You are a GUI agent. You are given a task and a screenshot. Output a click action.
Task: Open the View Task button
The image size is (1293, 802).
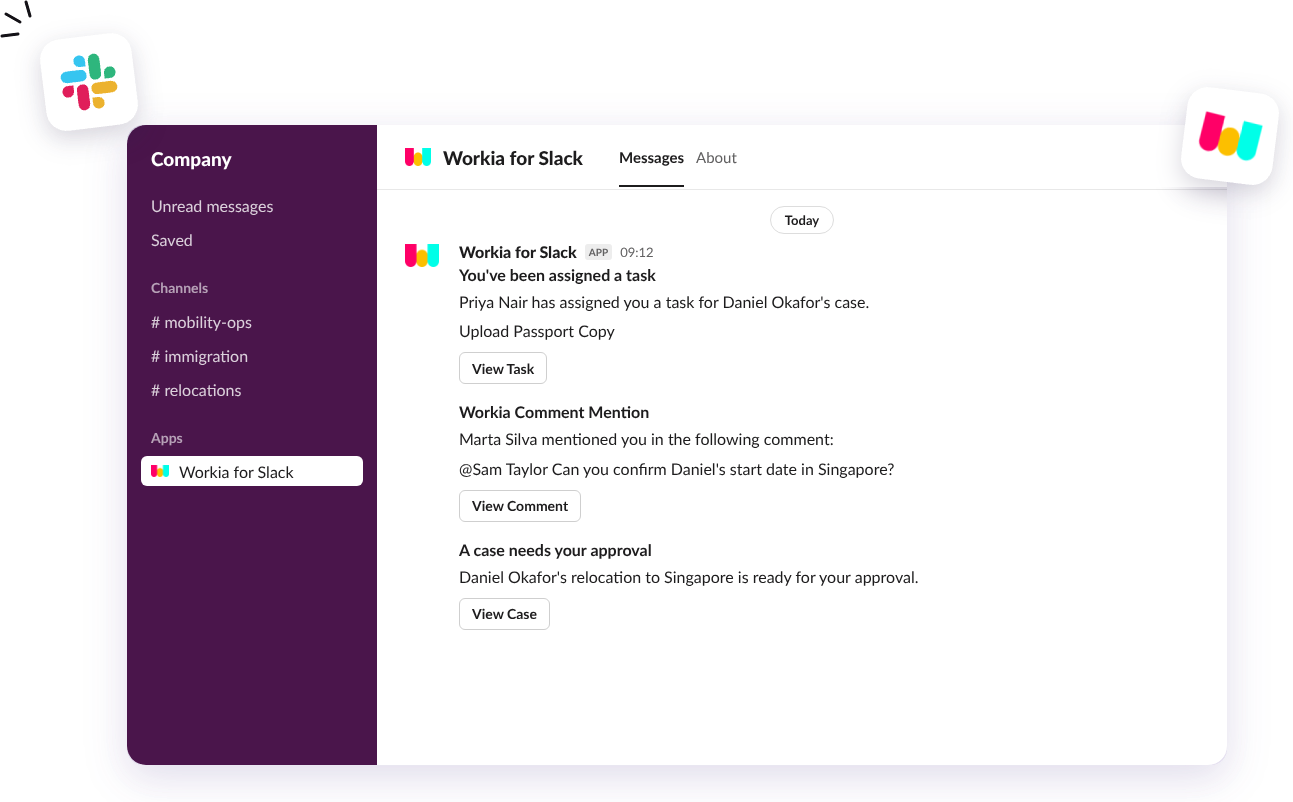503,368
